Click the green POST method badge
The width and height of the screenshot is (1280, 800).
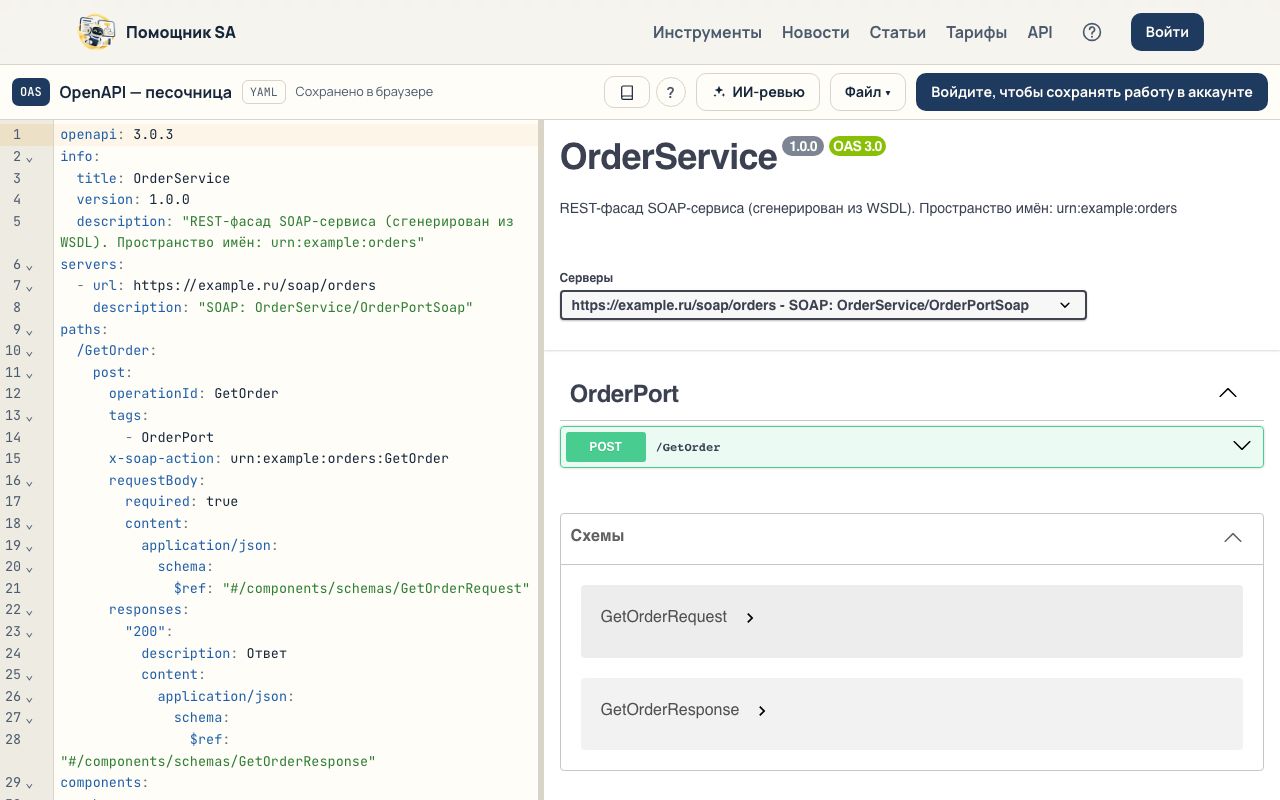(606, 447)
